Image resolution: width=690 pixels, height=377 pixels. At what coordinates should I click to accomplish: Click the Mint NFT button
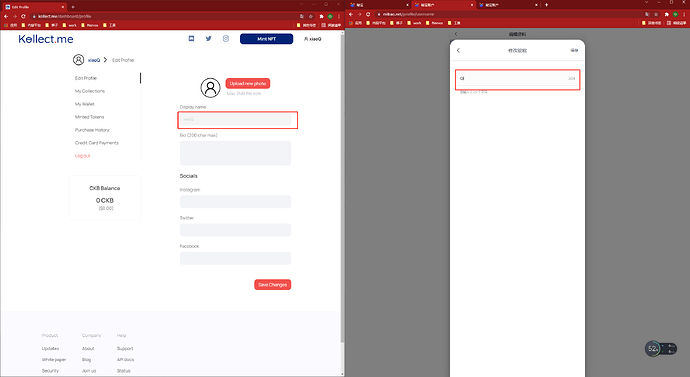[266, 39]
